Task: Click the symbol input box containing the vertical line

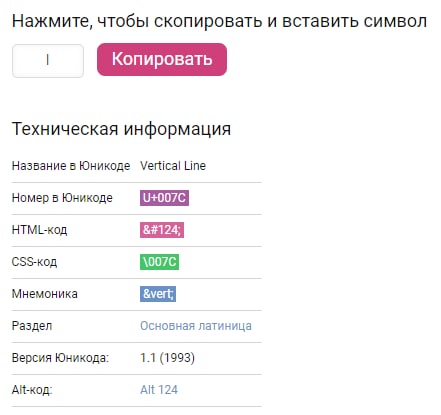Action: point(48,61)
